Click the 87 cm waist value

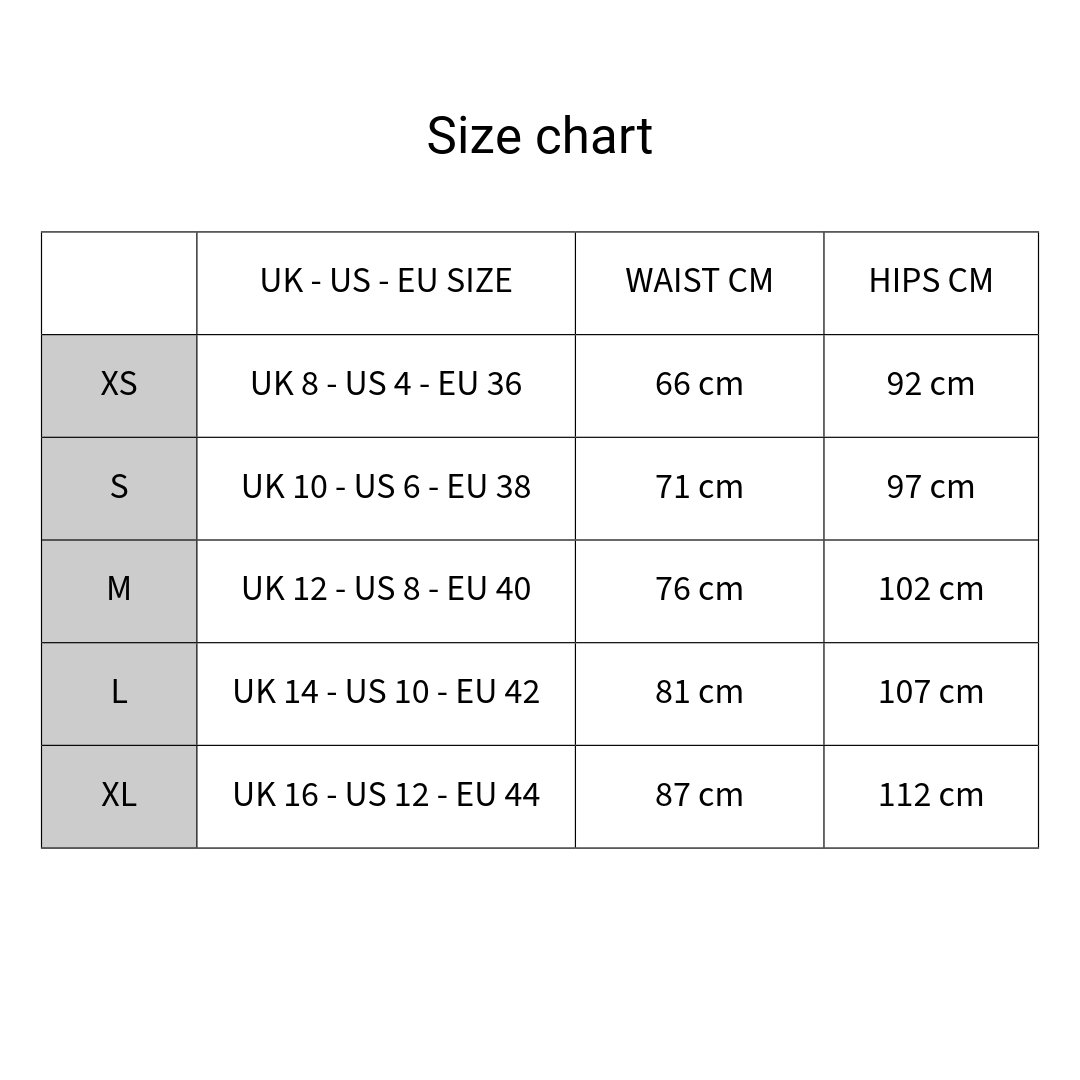tap(699, 795)
